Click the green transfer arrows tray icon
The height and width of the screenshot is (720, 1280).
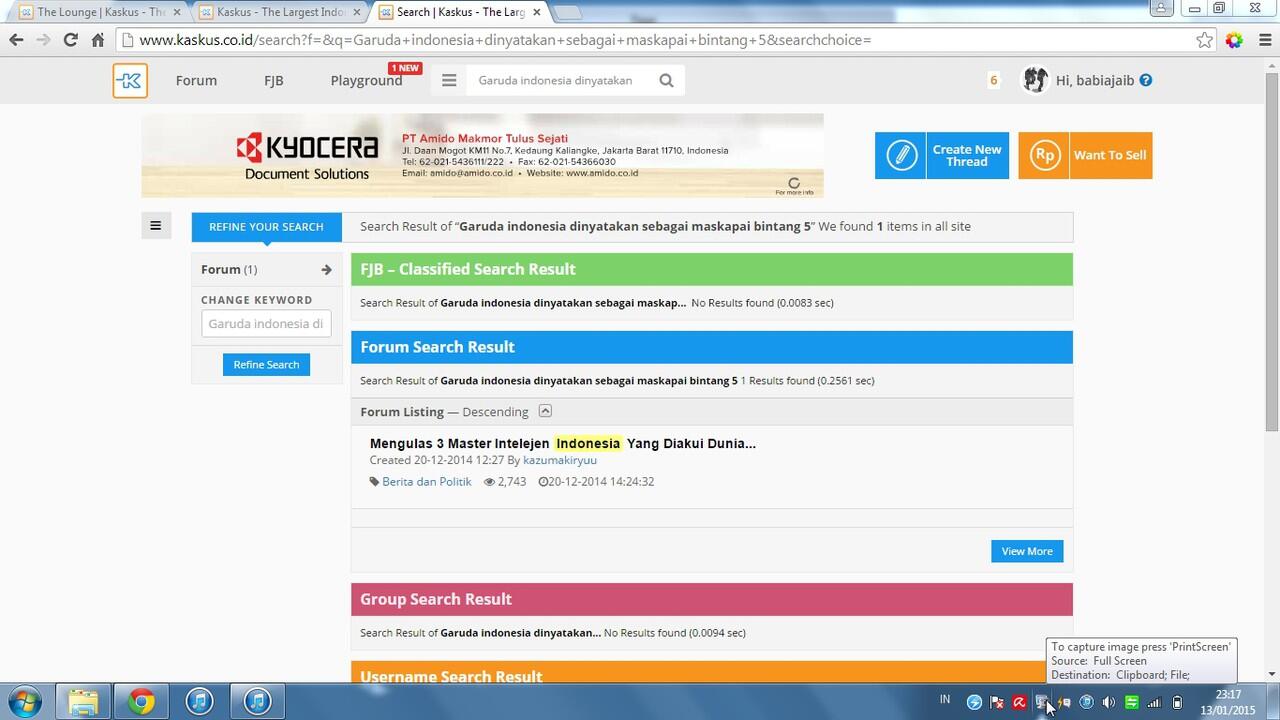(1132, 703)
